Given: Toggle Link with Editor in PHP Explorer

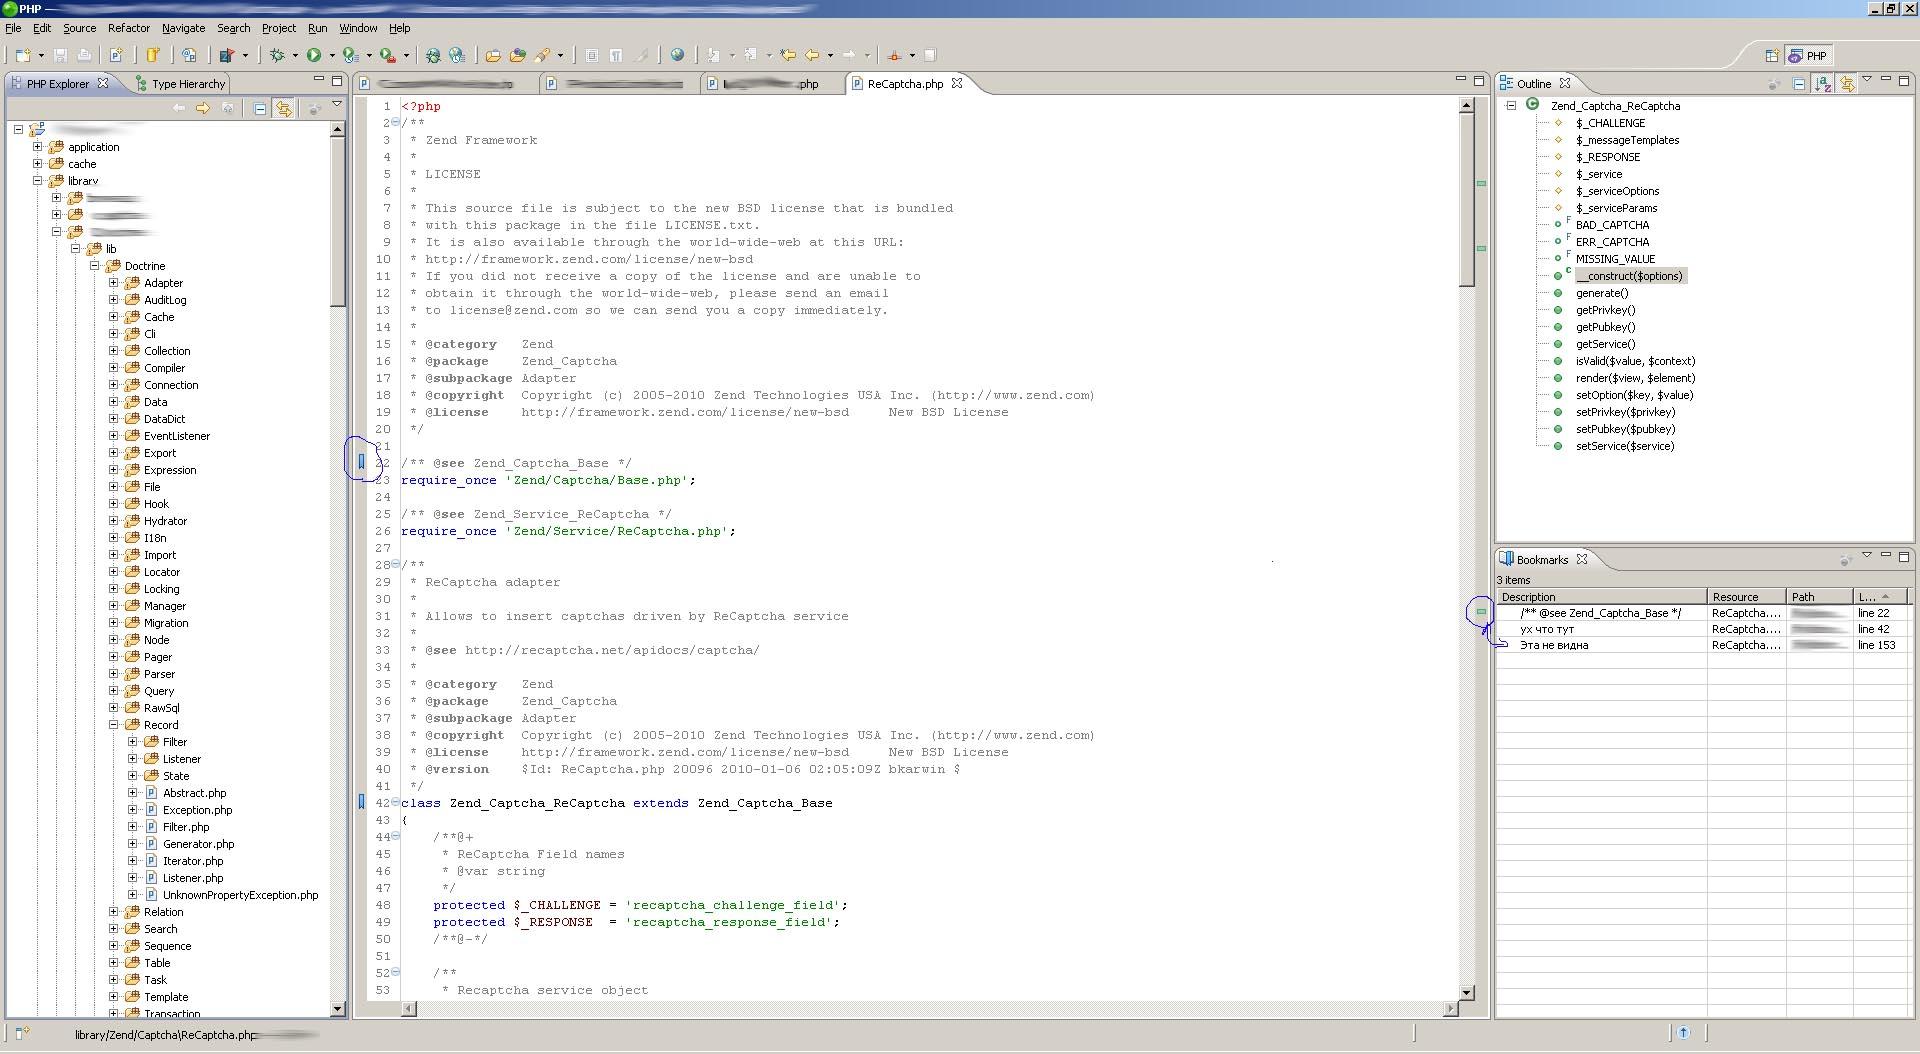Looking at the screenshot, I should 285,108.
